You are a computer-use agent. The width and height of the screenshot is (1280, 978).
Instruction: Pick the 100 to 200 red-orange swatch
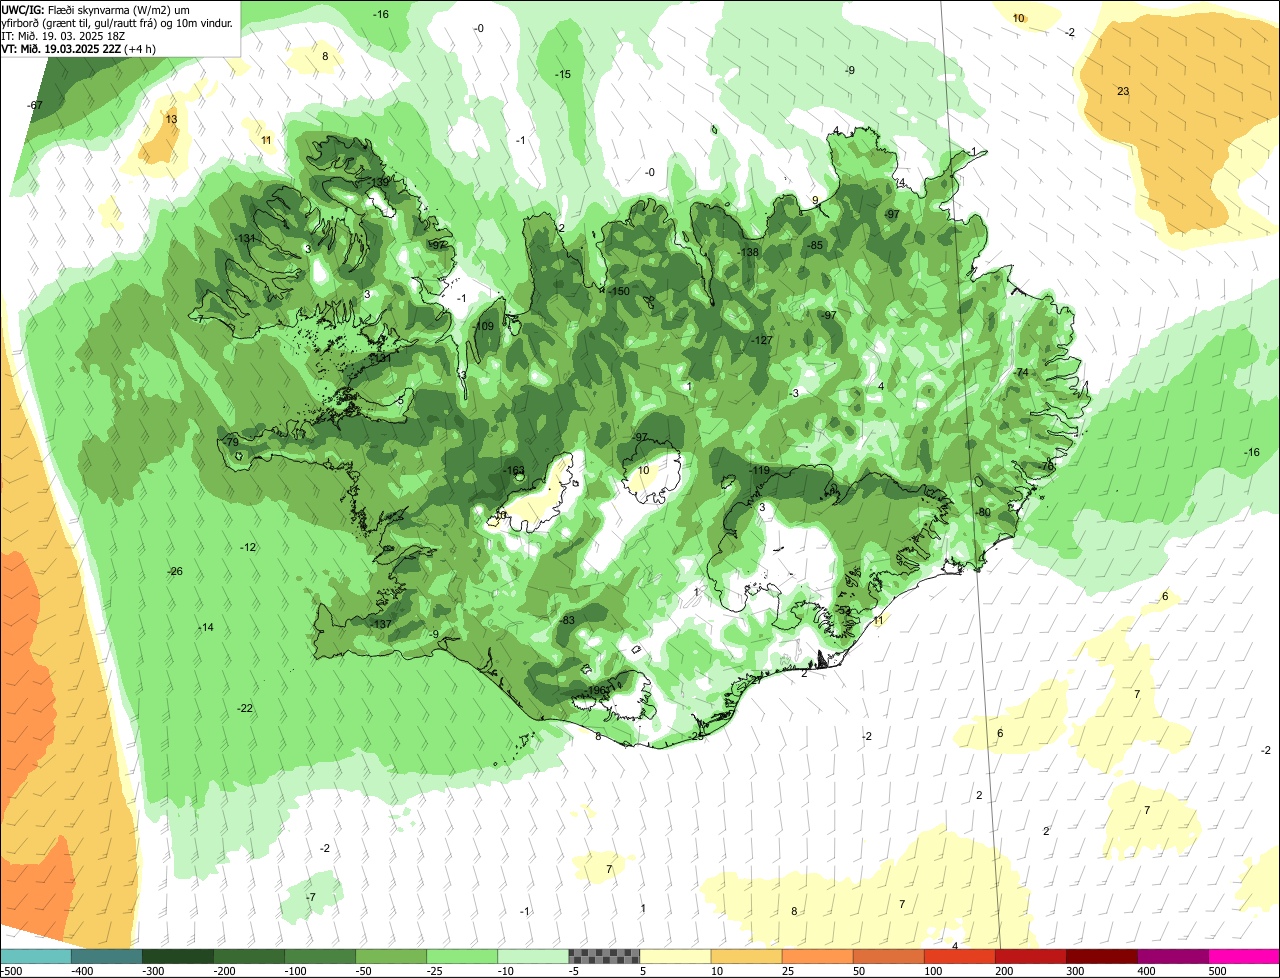[960, 956]
